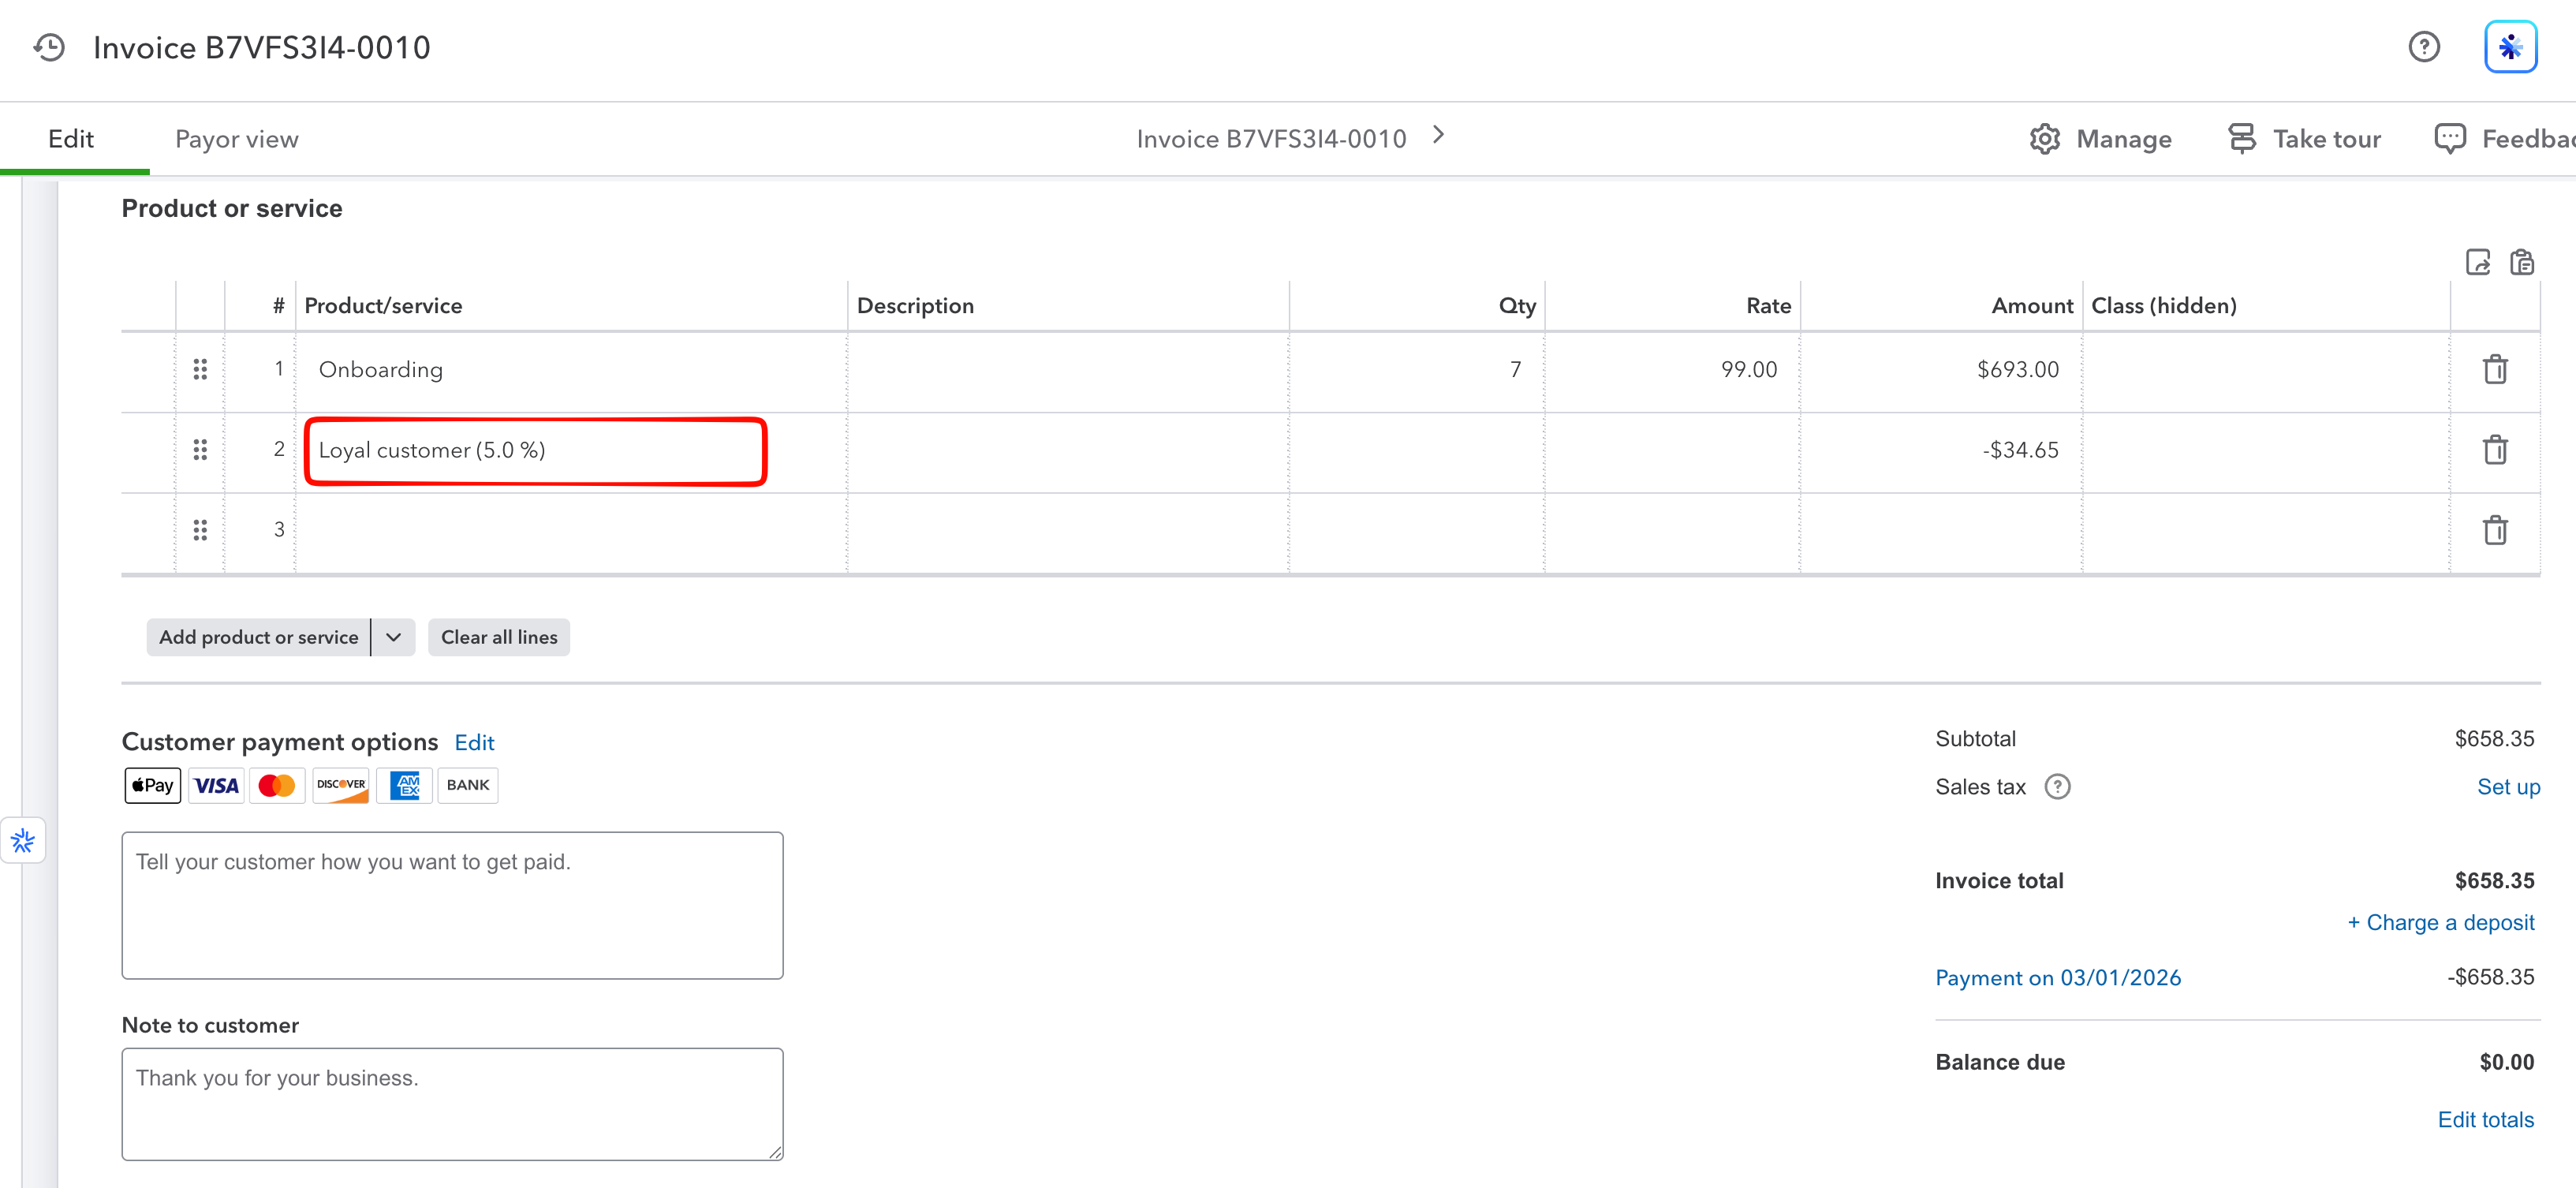The height and width of the screenshot is (1188, 2576).
Task: Click the chevron next to Invoice B7VFS3I4-0010 breadcrumb
Action: click(x=1438, y=135)
